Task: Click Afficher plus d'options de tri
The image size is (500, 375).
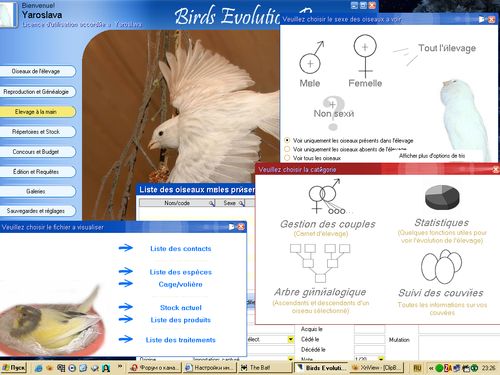Action: click(432, 156)
